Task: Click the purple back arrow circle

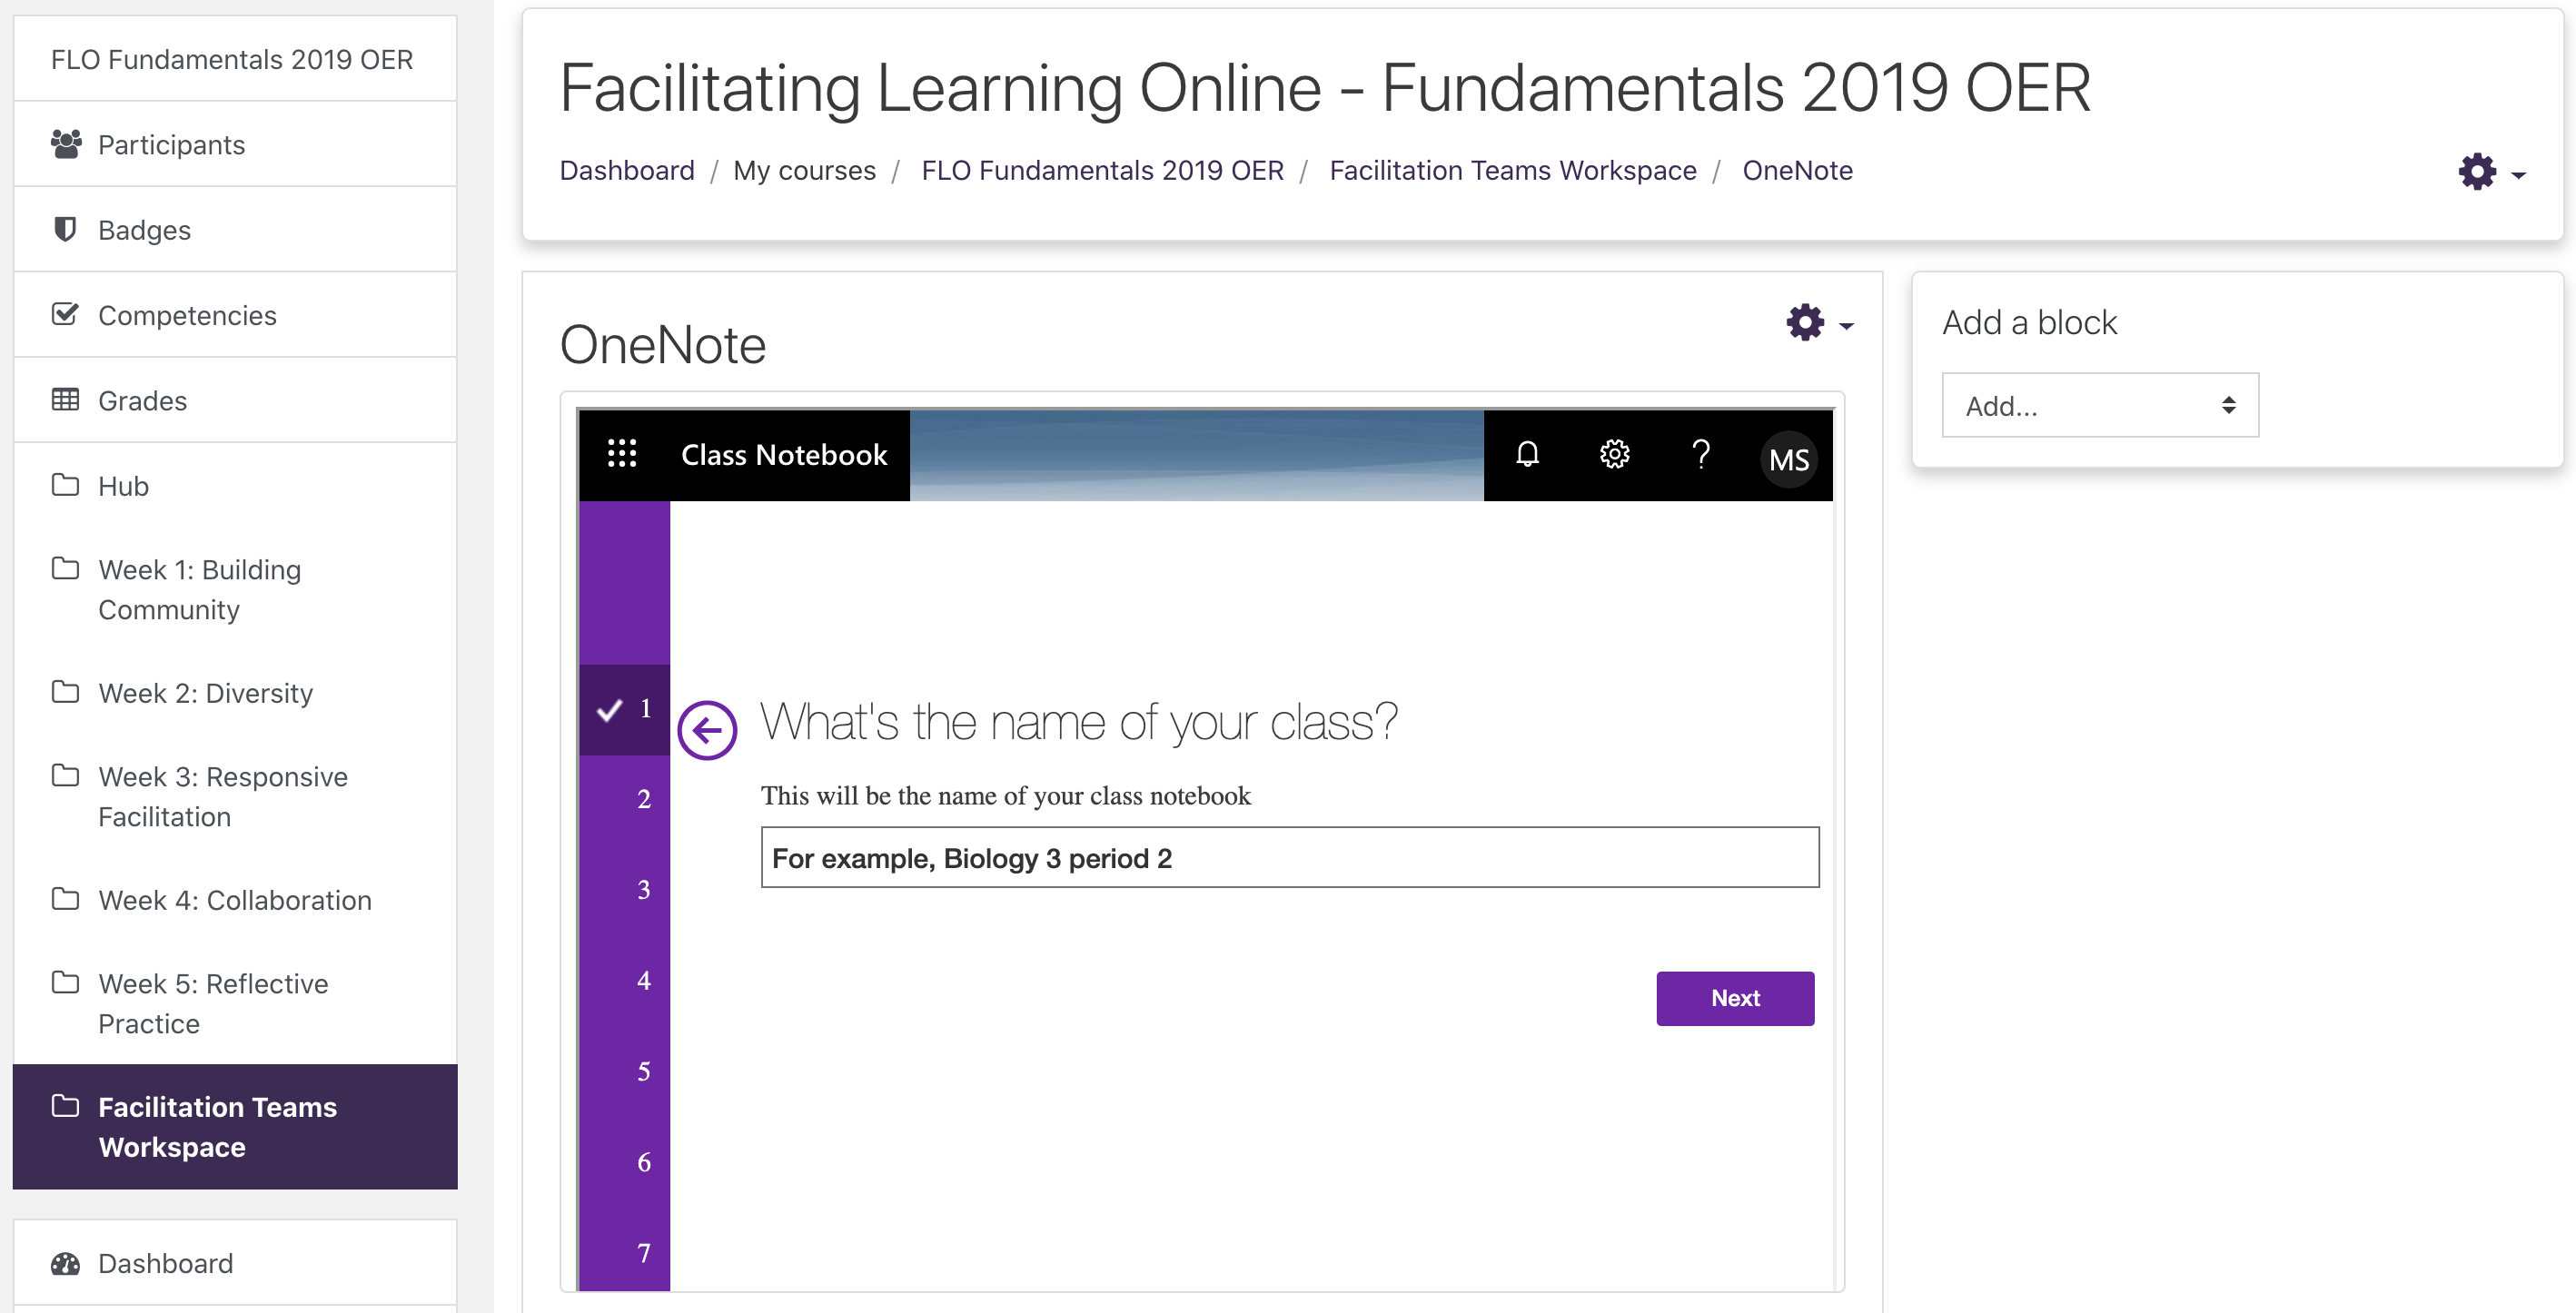Action: [707, 730]
